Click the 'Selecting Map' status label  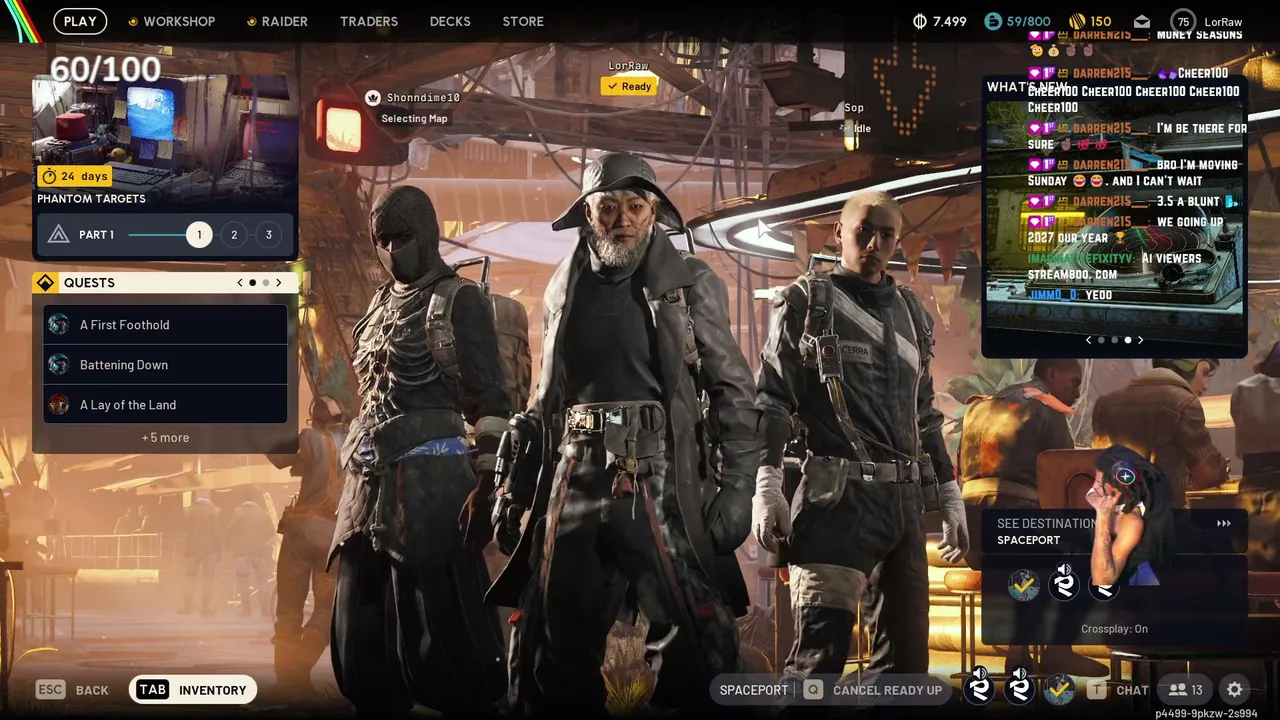(414, 118)
